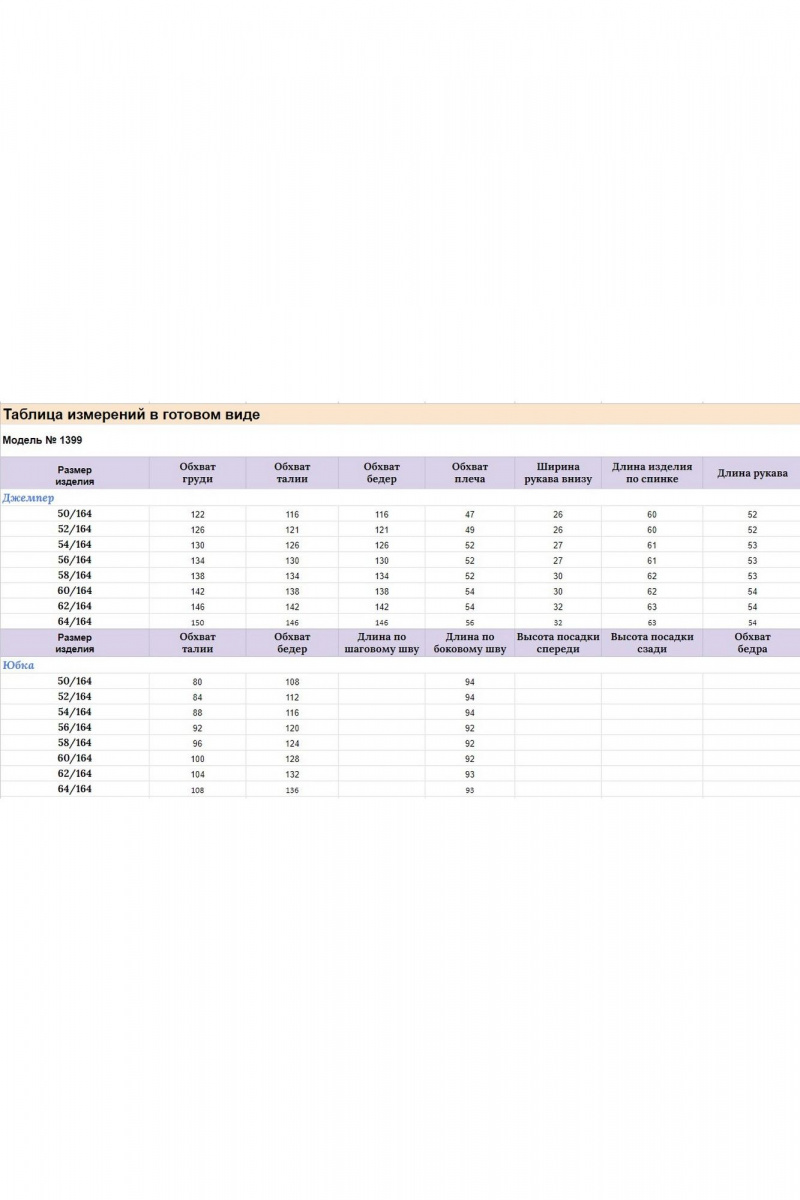Select chest value 126 in Джемпер 52/164 row

197,530
